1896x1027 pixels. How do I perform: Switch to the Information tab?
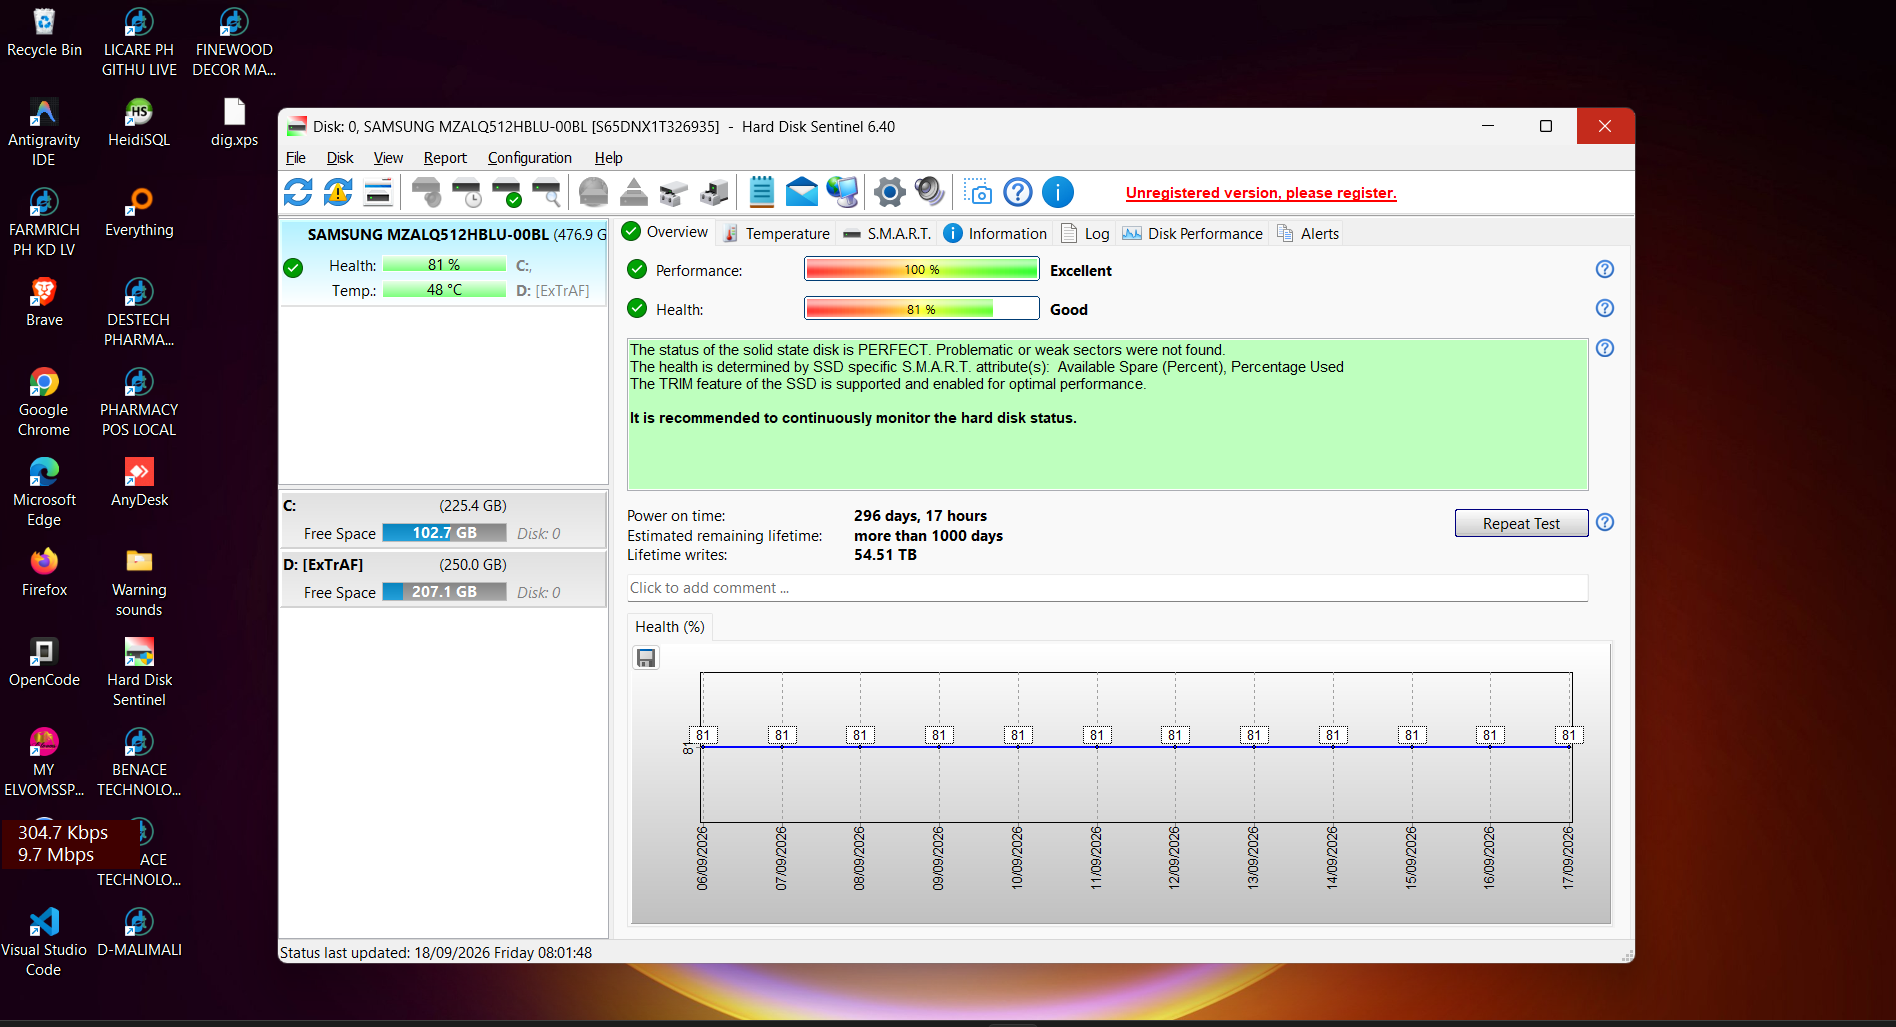click(996, 234)
